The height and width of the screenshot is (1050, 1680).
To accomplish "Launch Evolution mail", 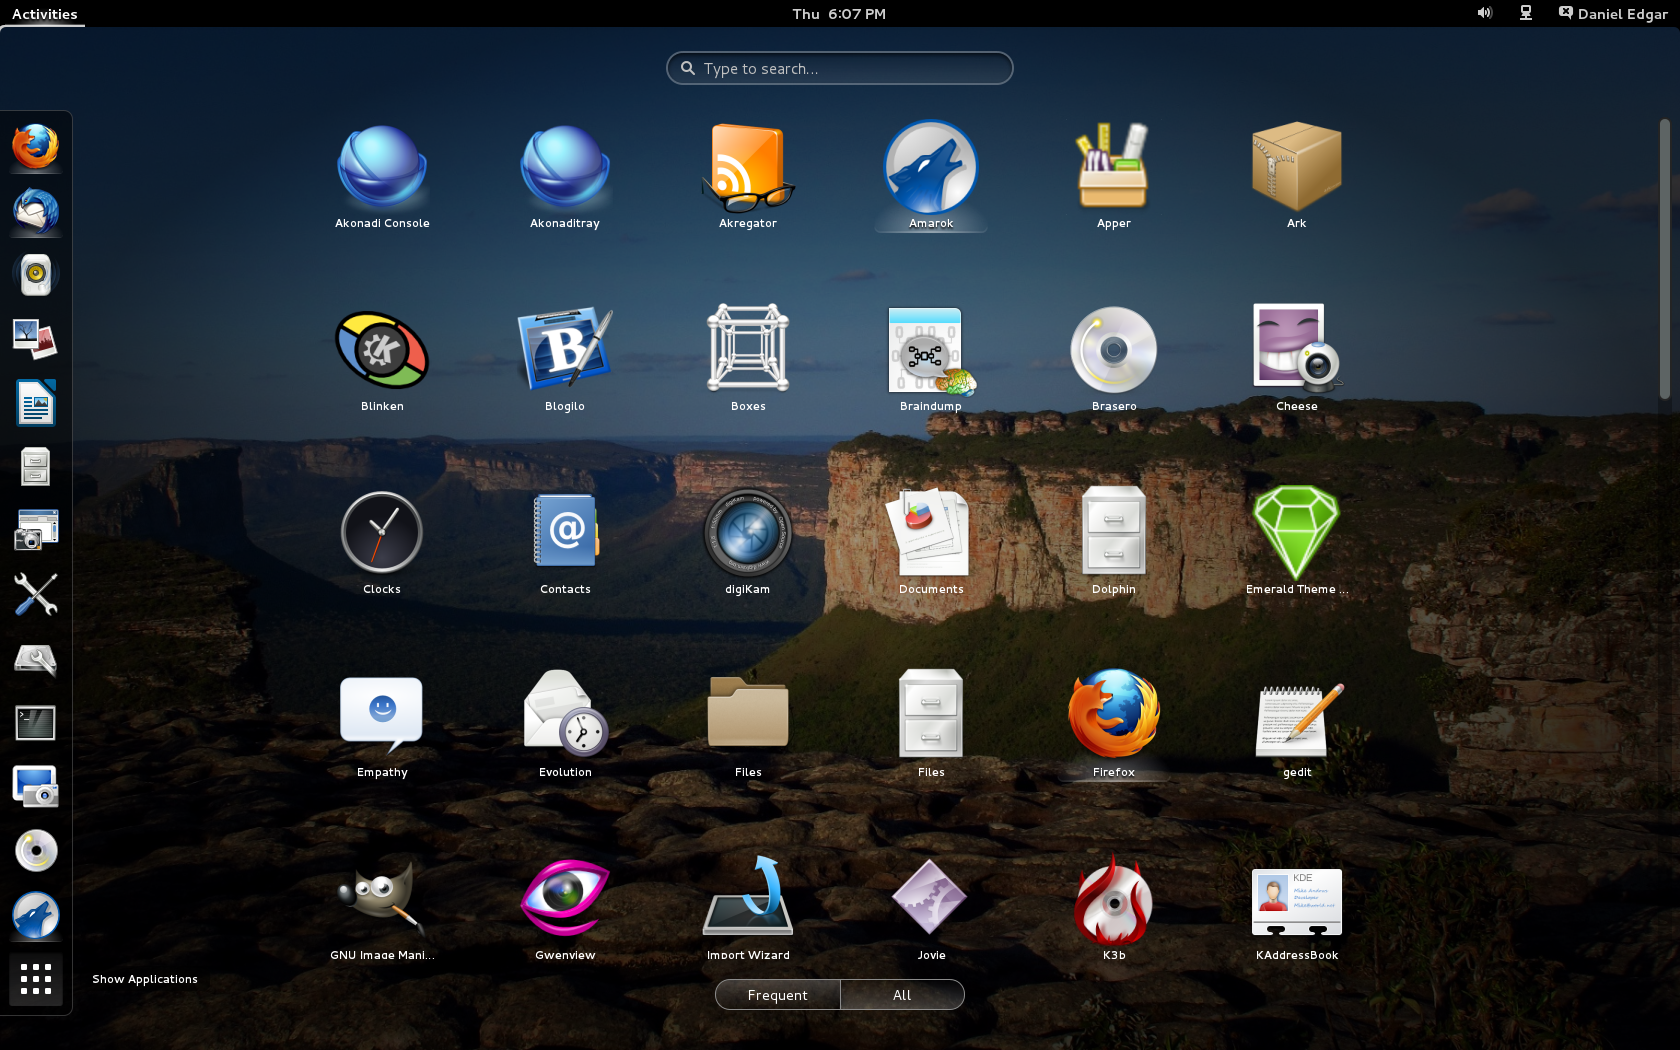I will (565, 725).
